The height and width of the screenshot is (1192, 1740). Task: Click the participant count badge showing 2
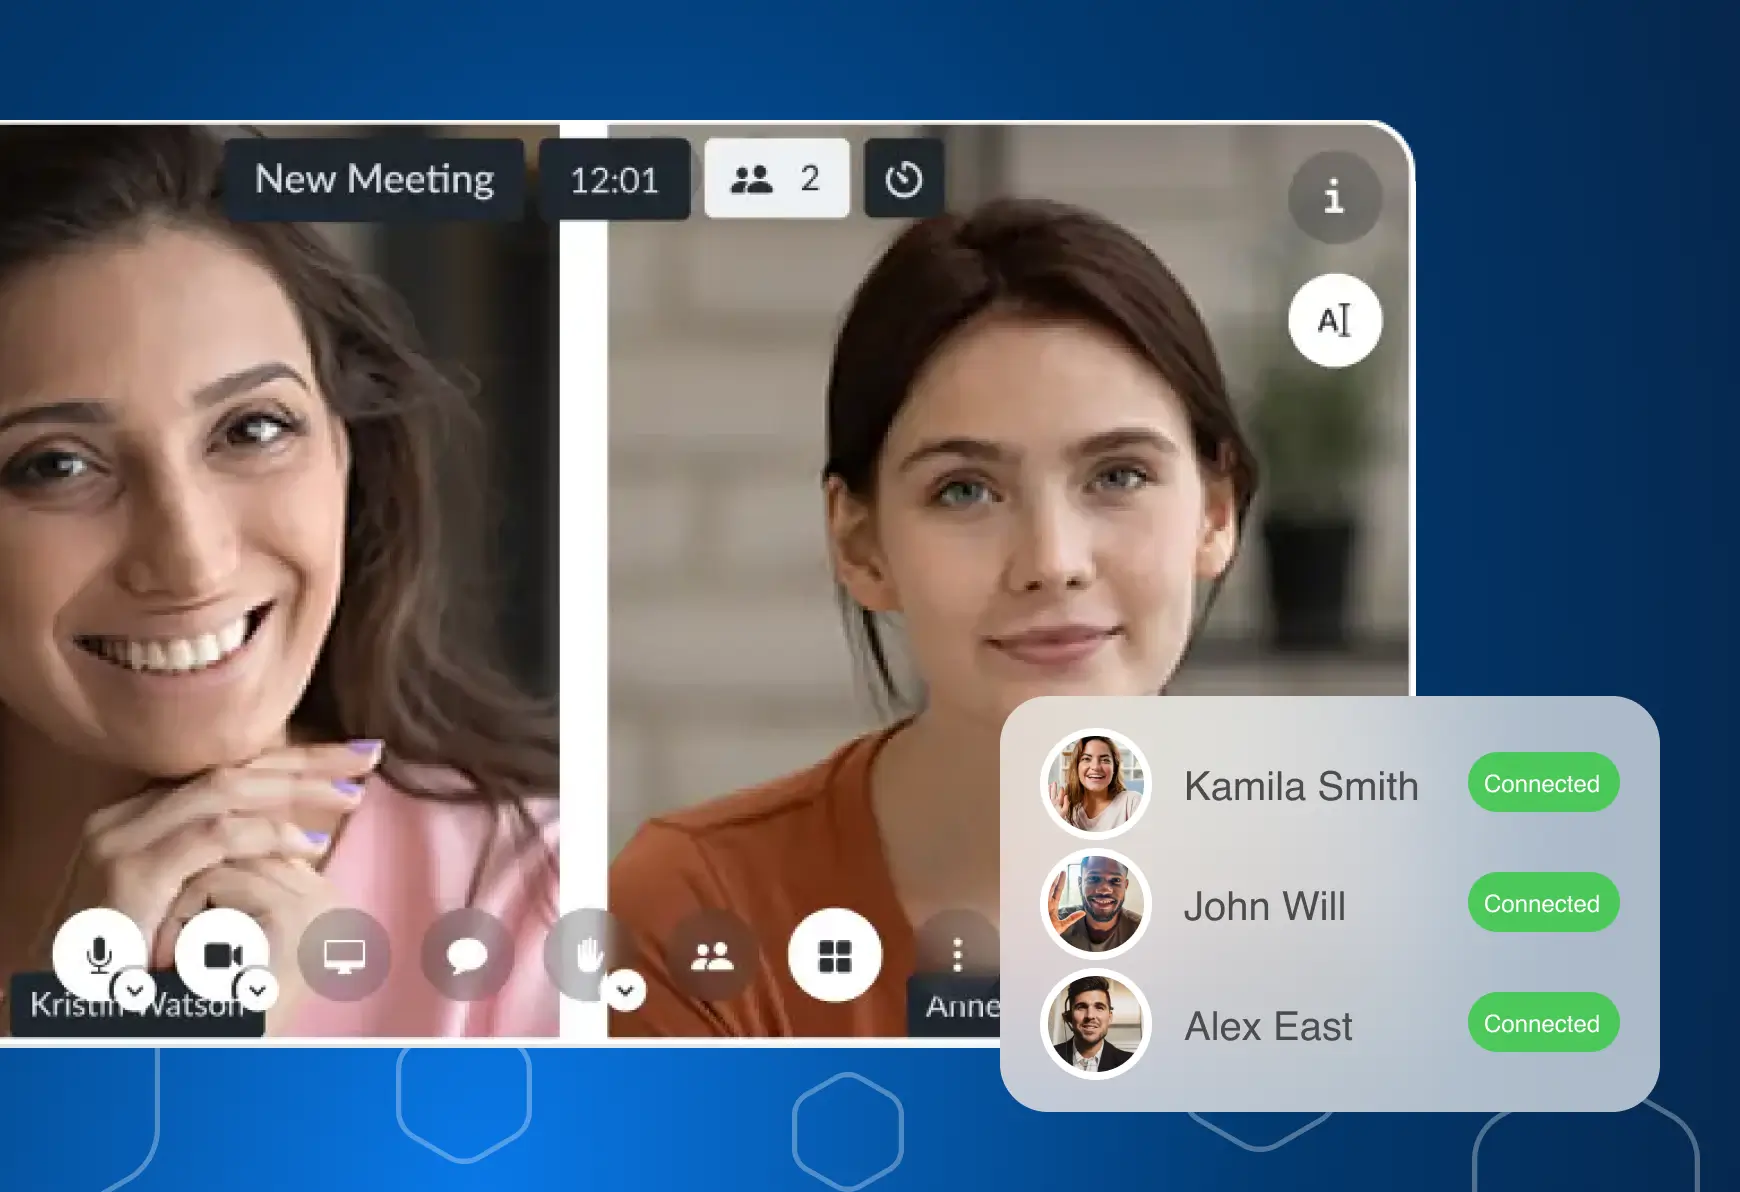click(776, 179)
